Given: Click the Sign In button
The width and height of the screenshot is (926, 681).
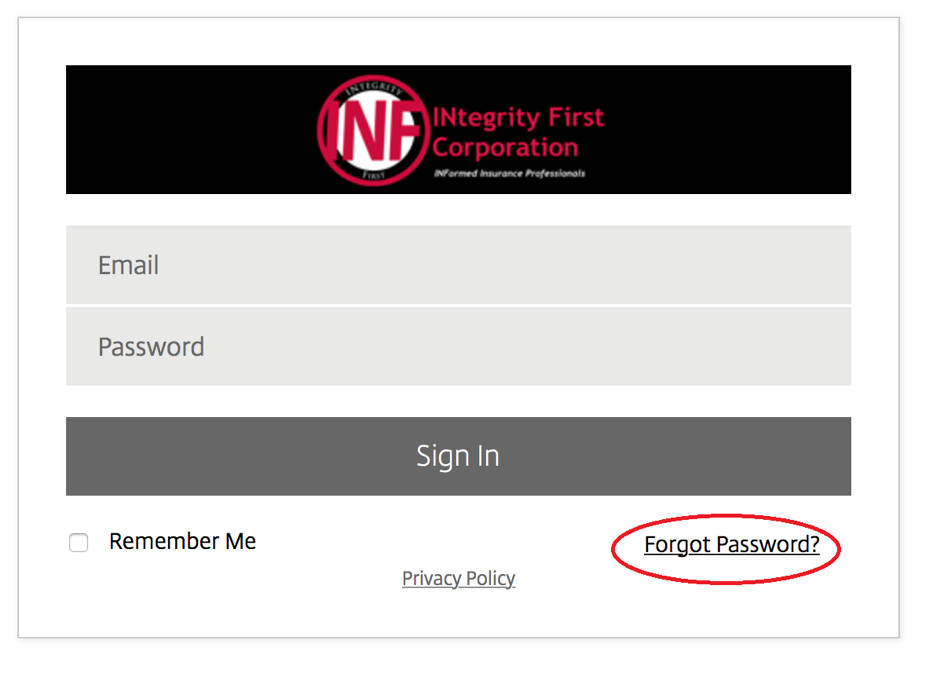Looking at the screenshot, I should pos(458,456).
